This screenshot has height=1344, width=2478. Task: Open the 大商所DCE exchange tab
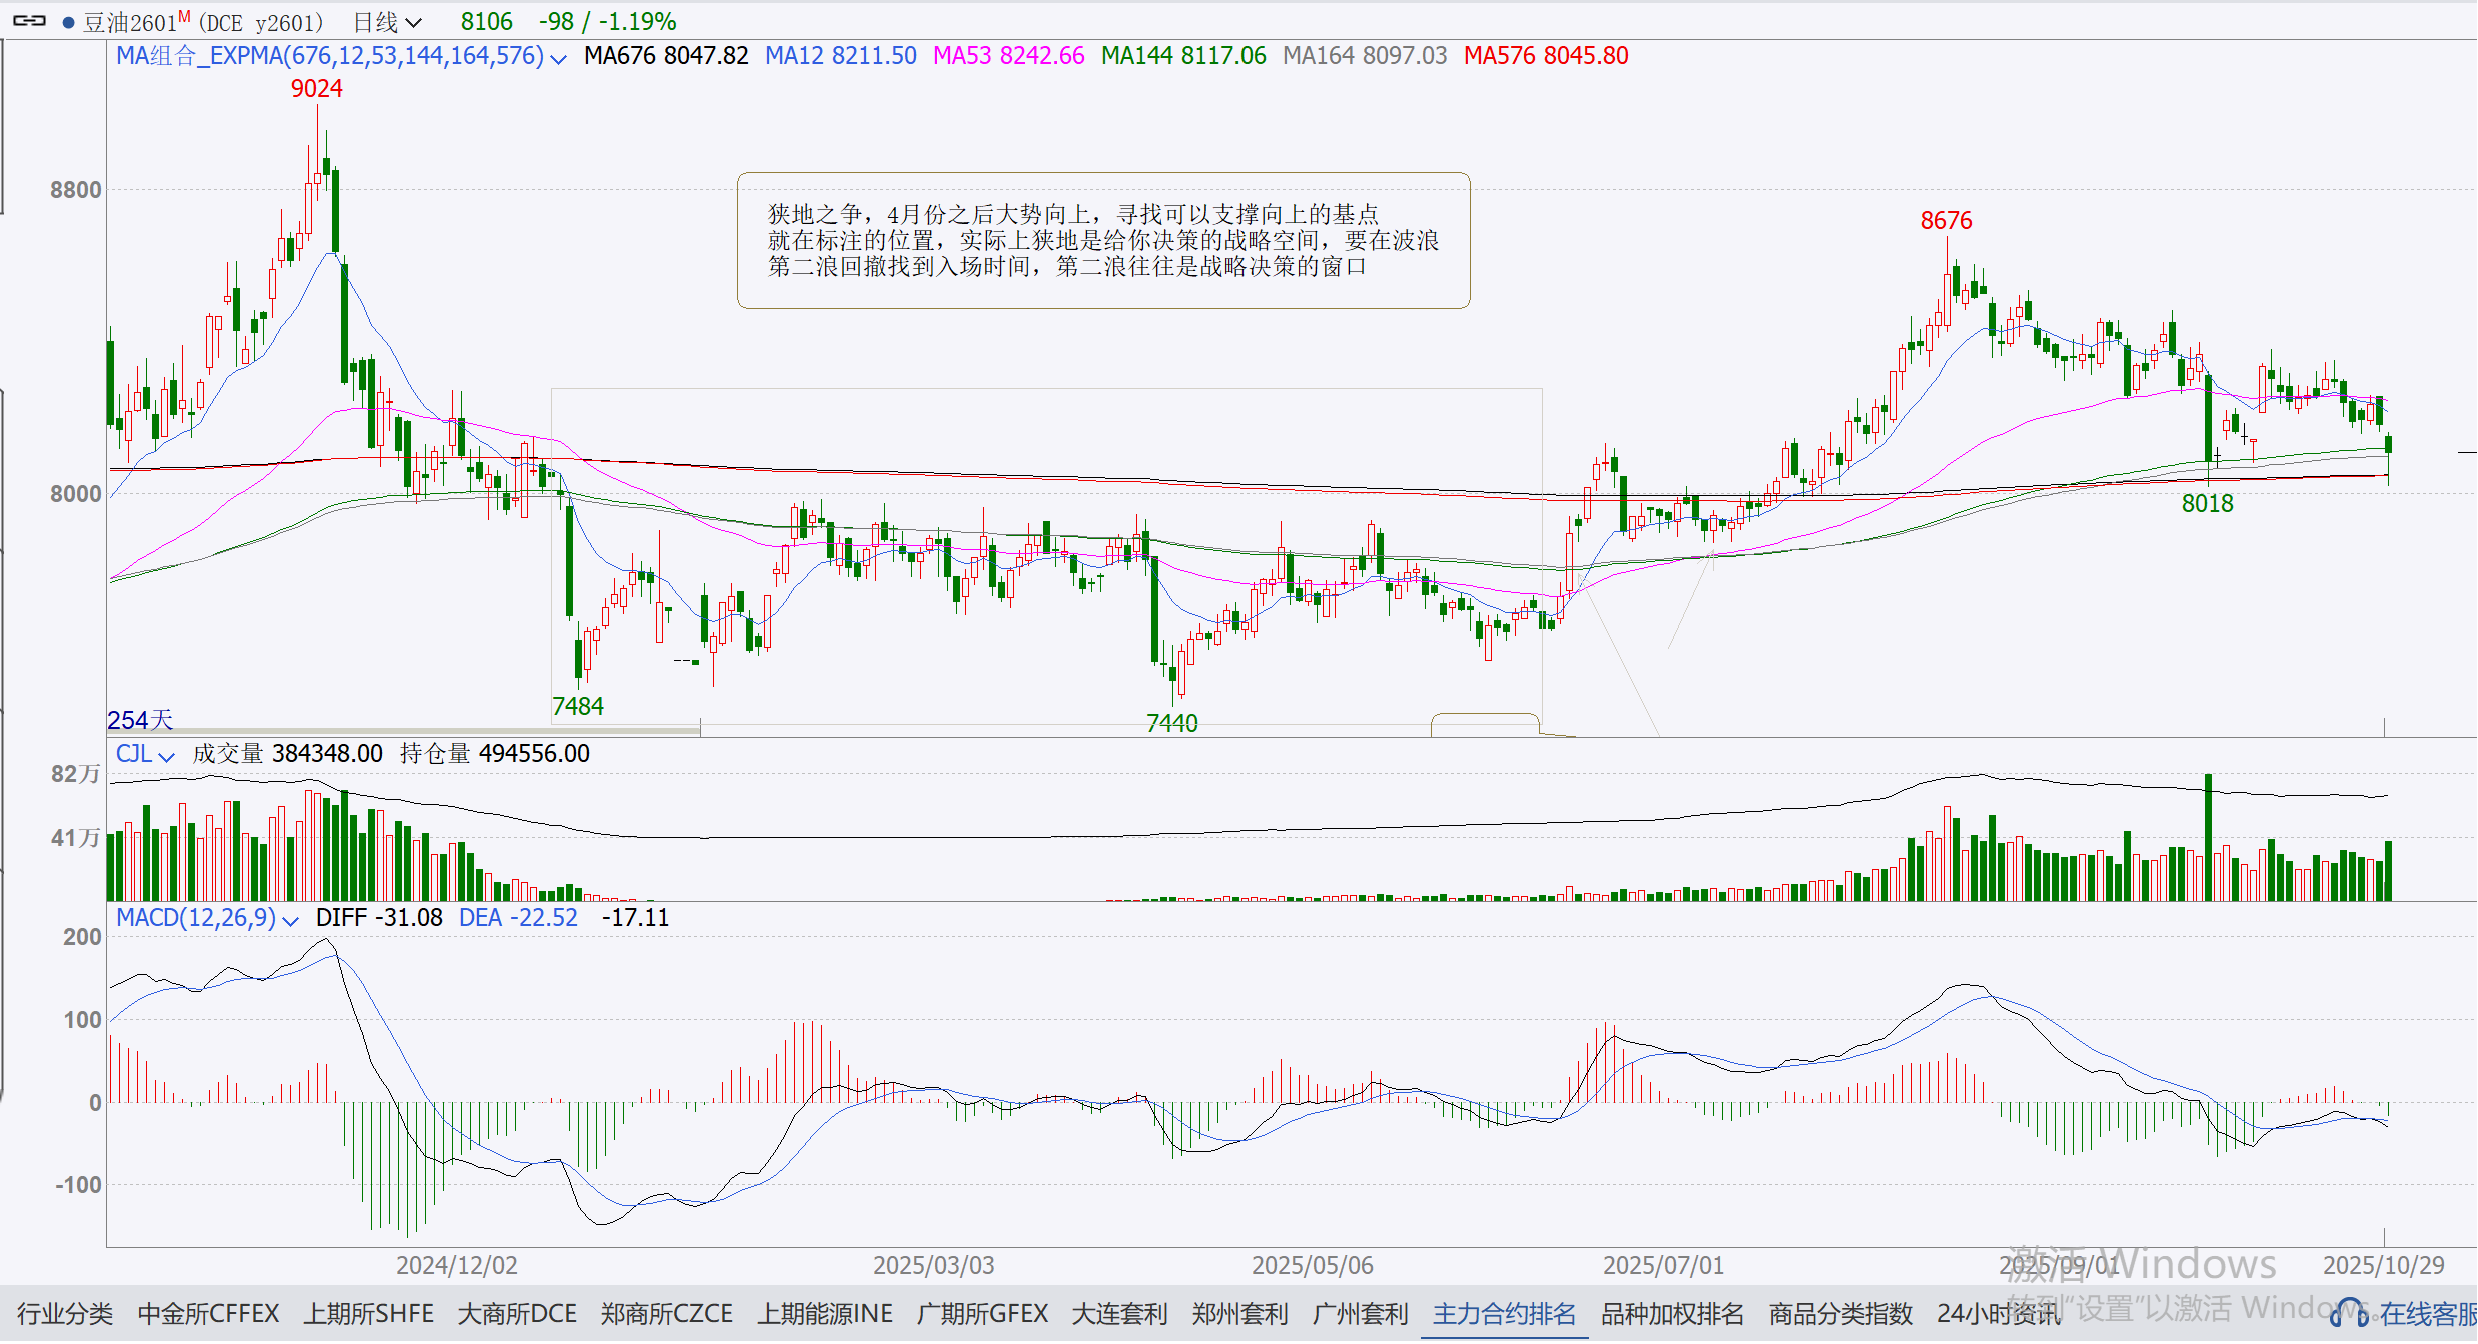517,1313
